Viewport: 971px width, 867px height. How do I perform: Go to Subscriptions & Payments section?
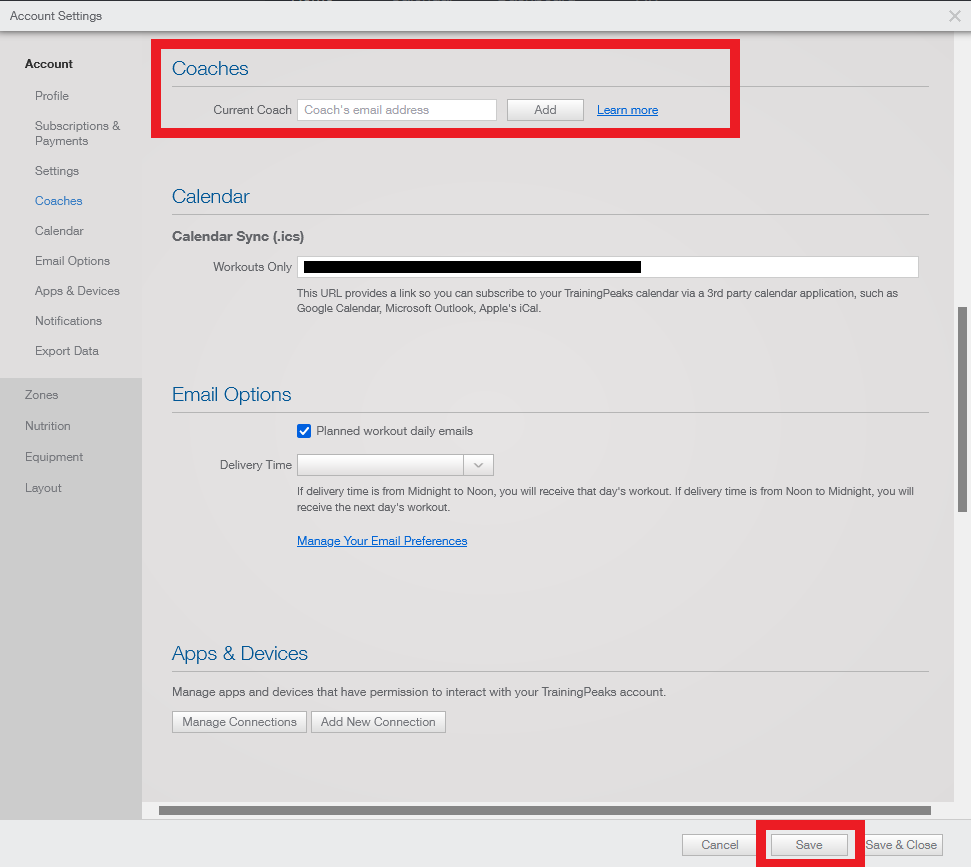(77, 133)
